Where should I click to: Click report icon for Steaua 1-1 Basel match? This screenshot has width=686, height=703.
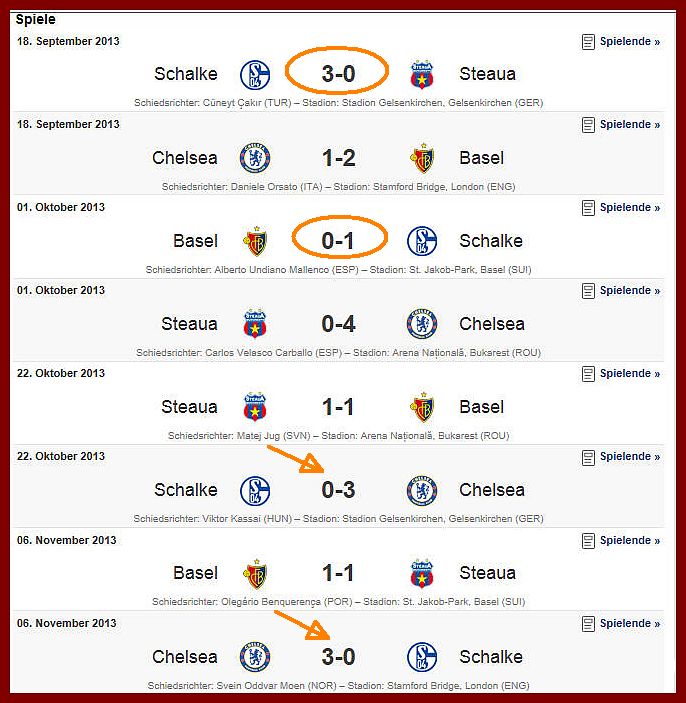[x=588, y=373]
